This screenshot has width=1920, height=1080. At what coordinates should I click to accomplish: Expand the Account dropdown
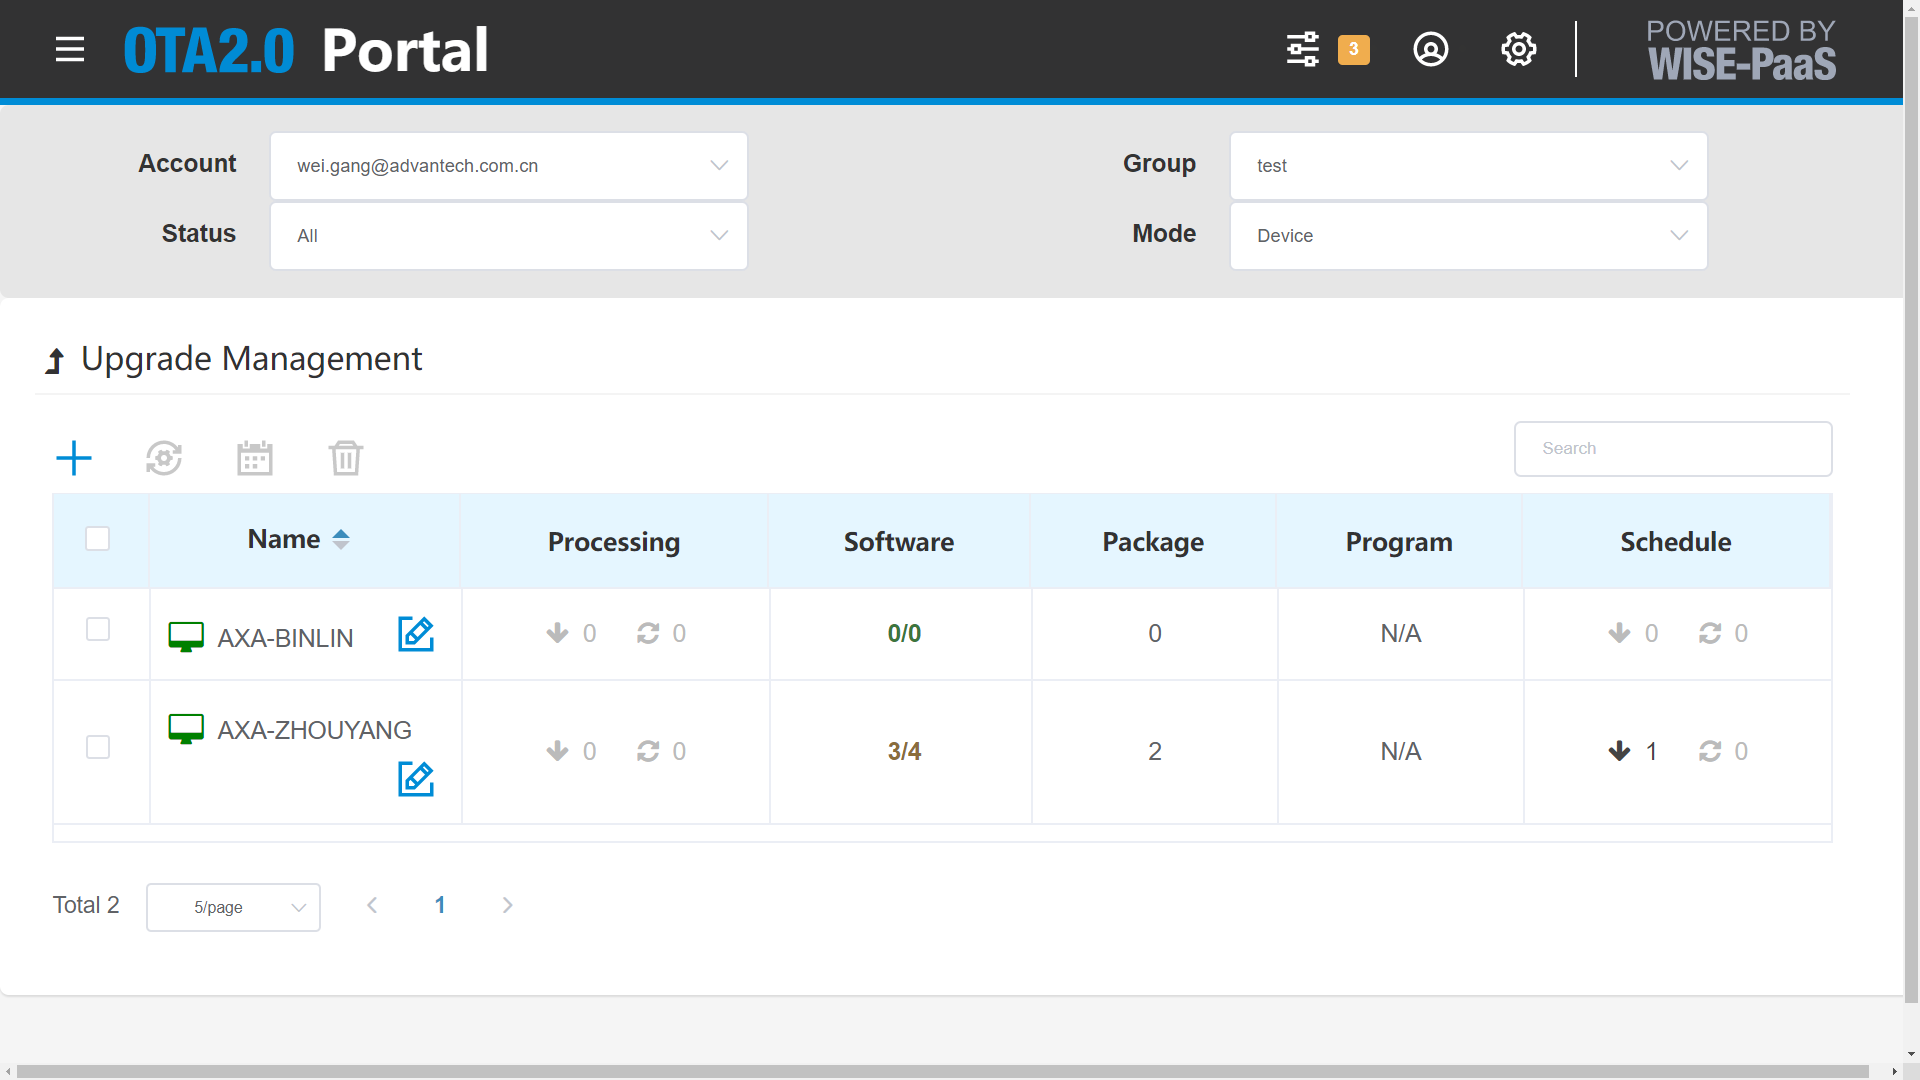pyautogui.click(x=509, y=166)
